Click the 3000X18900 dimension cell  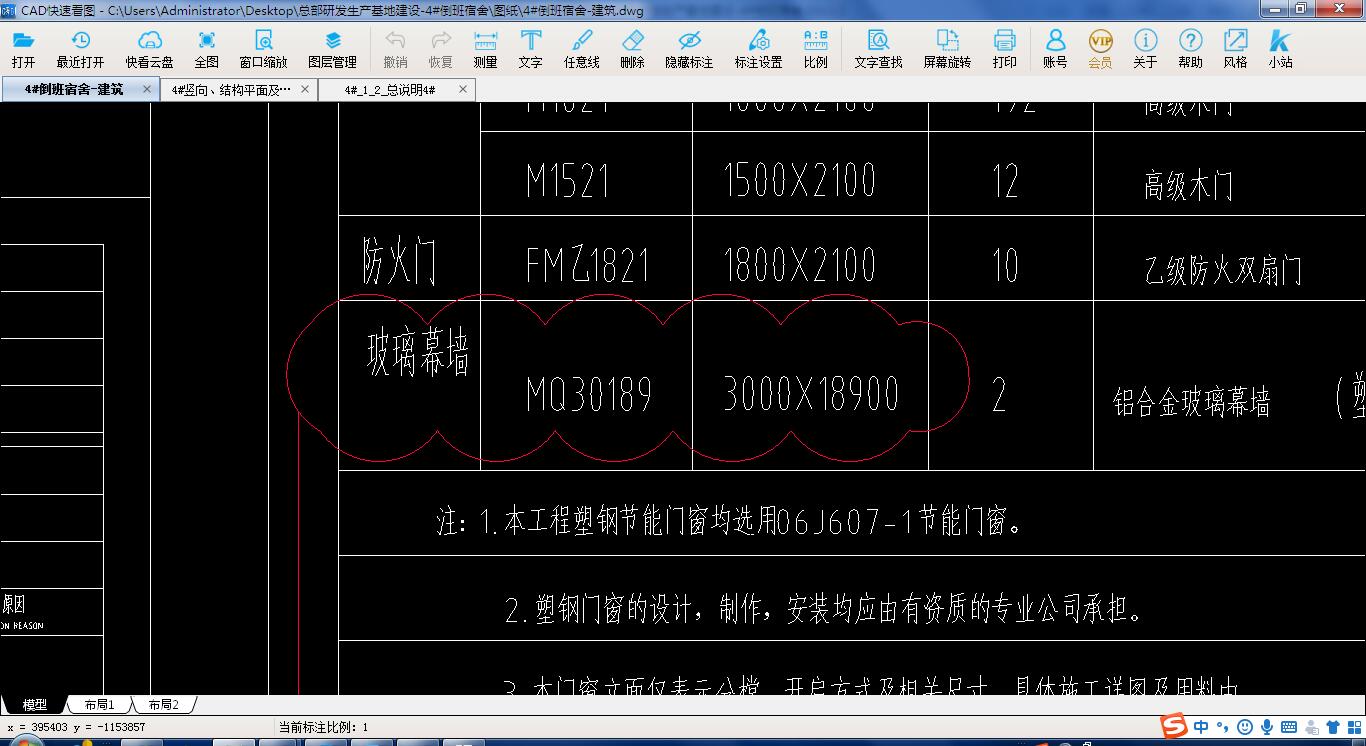(811, 394)
